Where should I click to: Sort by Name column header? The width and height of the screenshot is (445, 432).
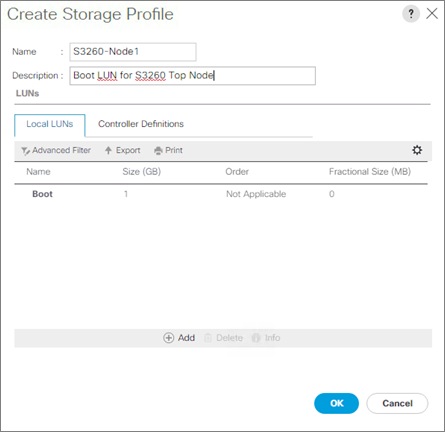coord(38,172)
